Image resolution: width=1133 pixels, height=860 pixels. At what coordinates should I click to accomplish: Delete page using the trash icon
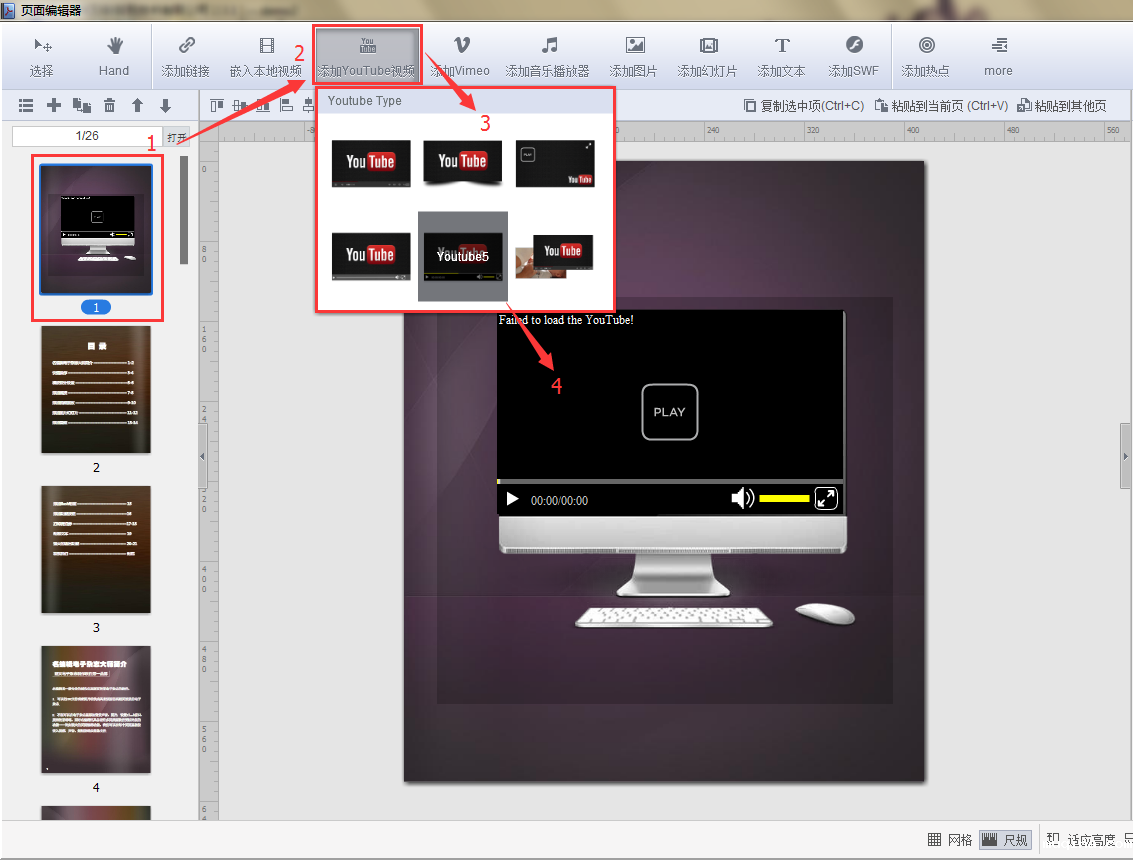tap(110, 105)
